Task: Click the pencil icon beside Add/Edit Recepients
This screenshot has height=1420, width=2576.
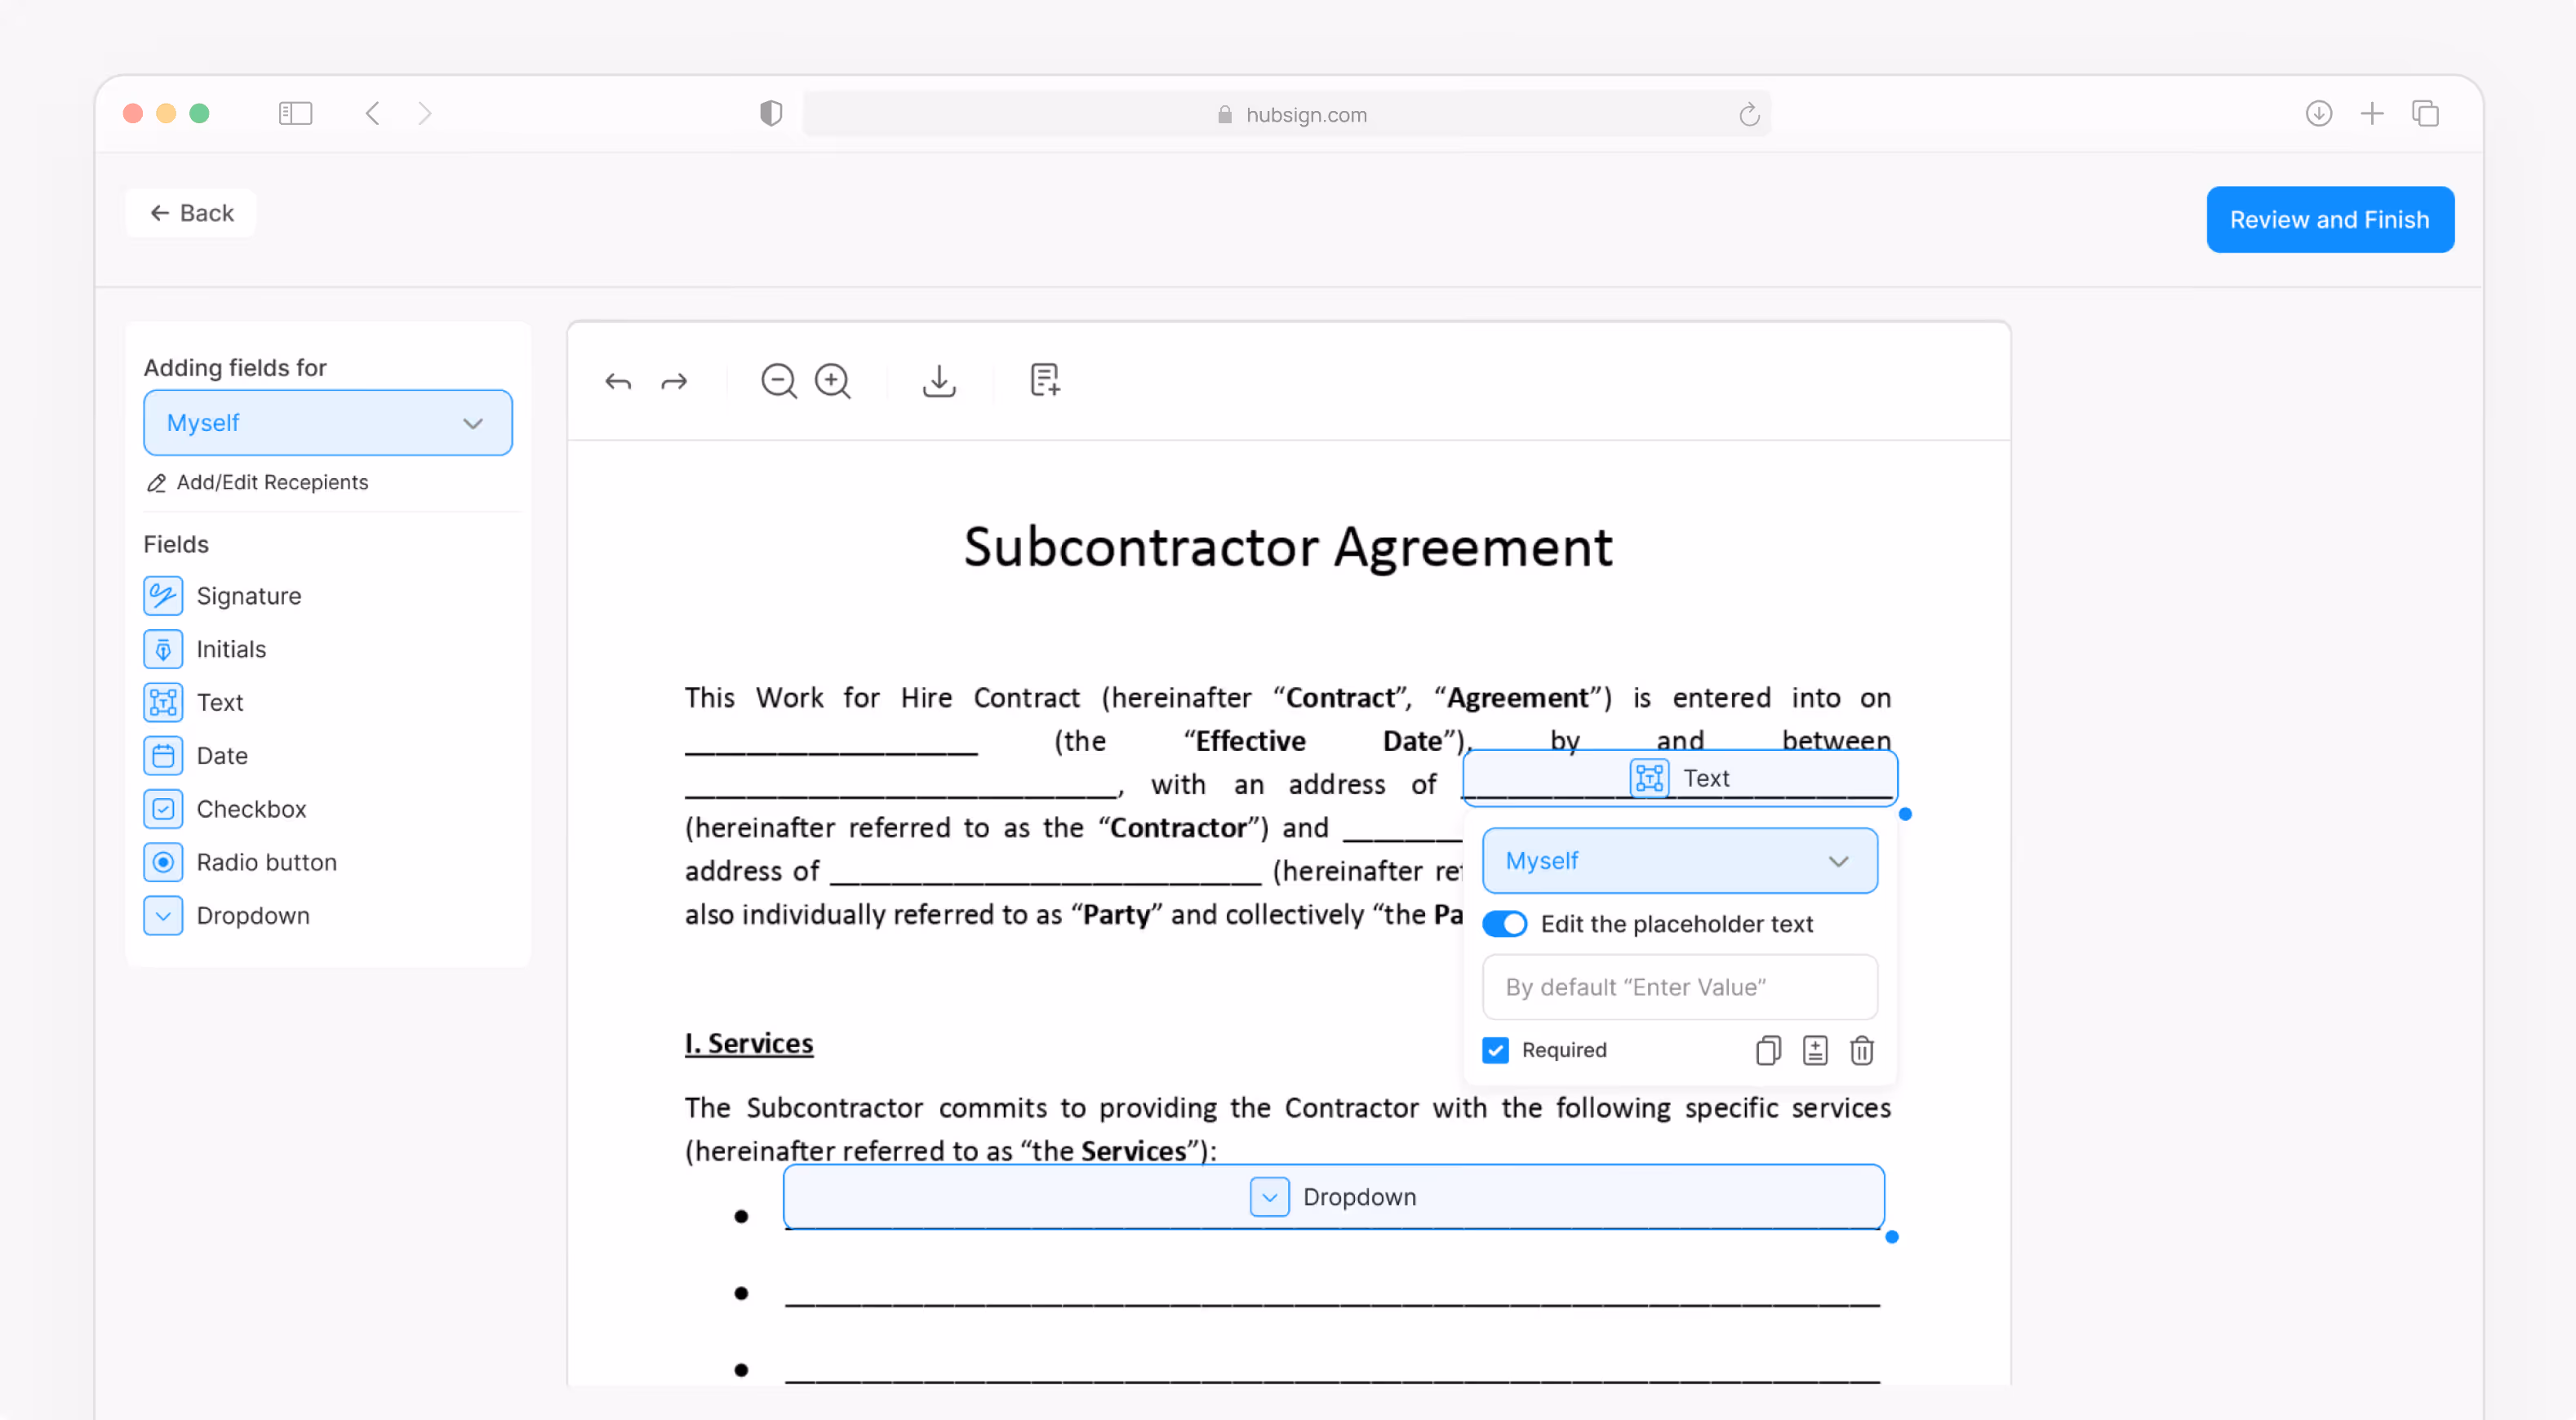Action: [x=156, y=483]
